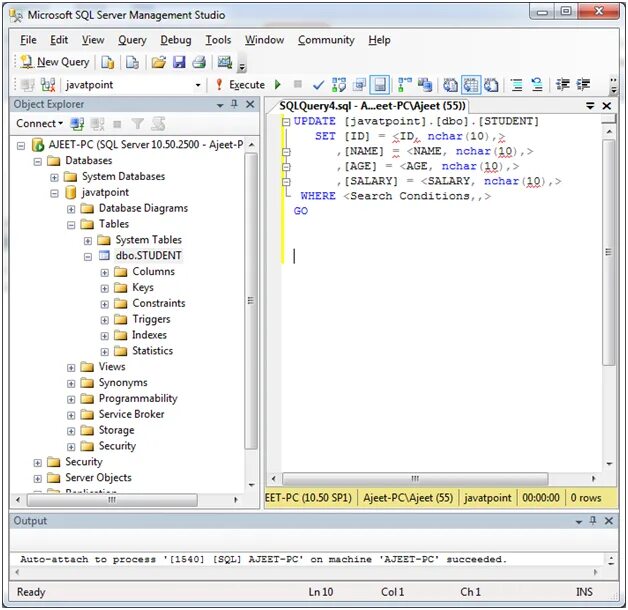Click the '0 rows' status text
Viewport: 628px width, 610px height.
point(586,498)
